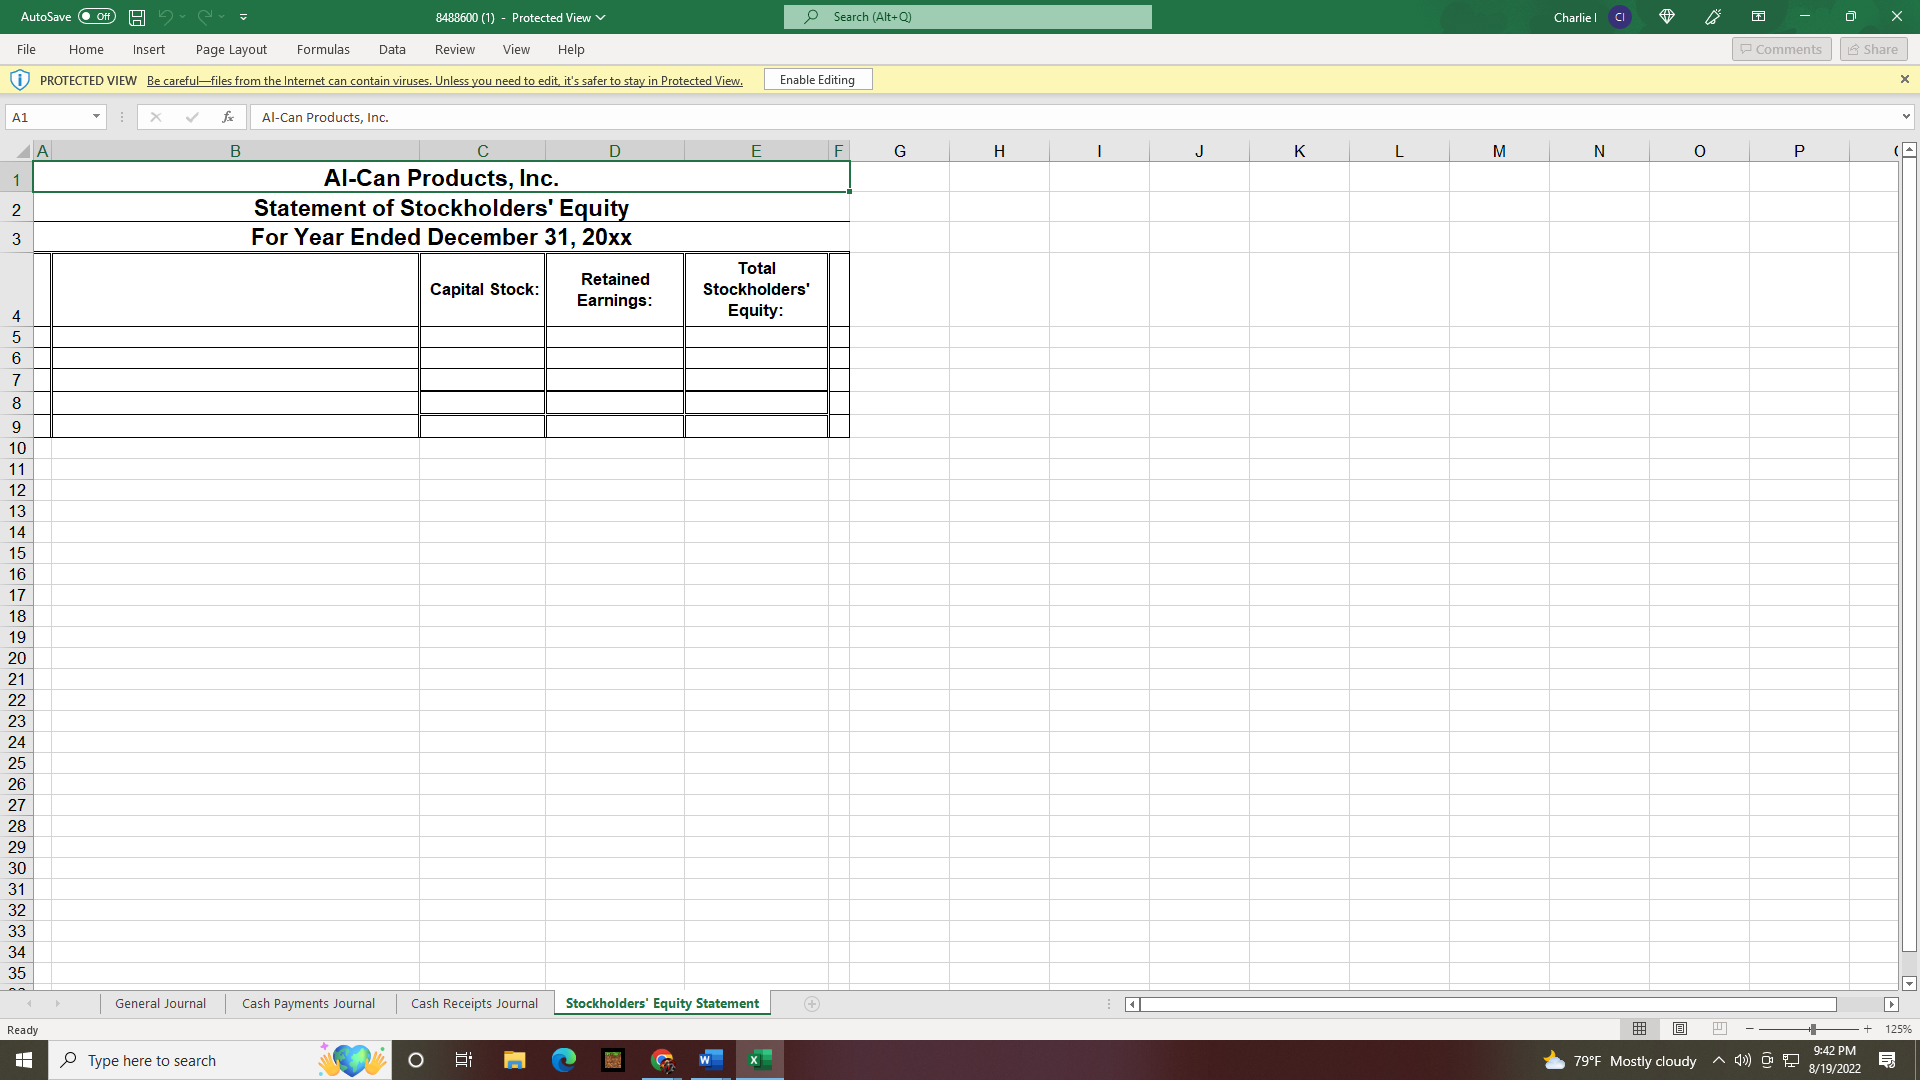
Task: Click the Save icon in title bar
Action: click(137, 17)
